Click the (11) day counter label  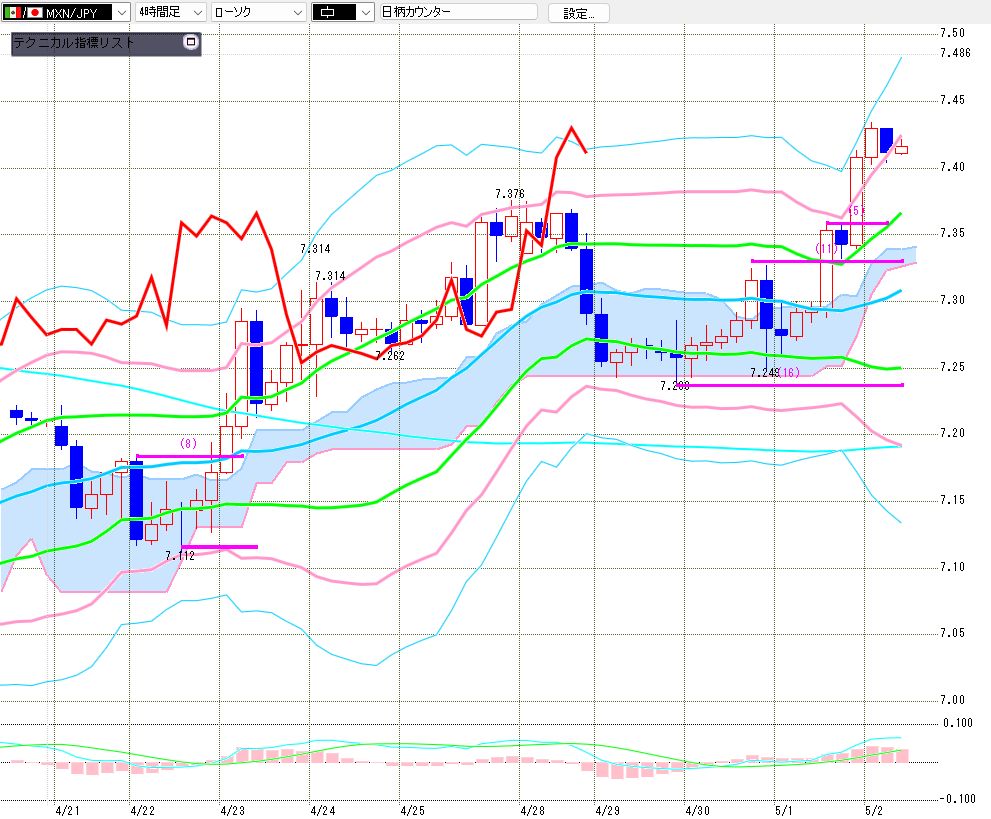[826, 248]
